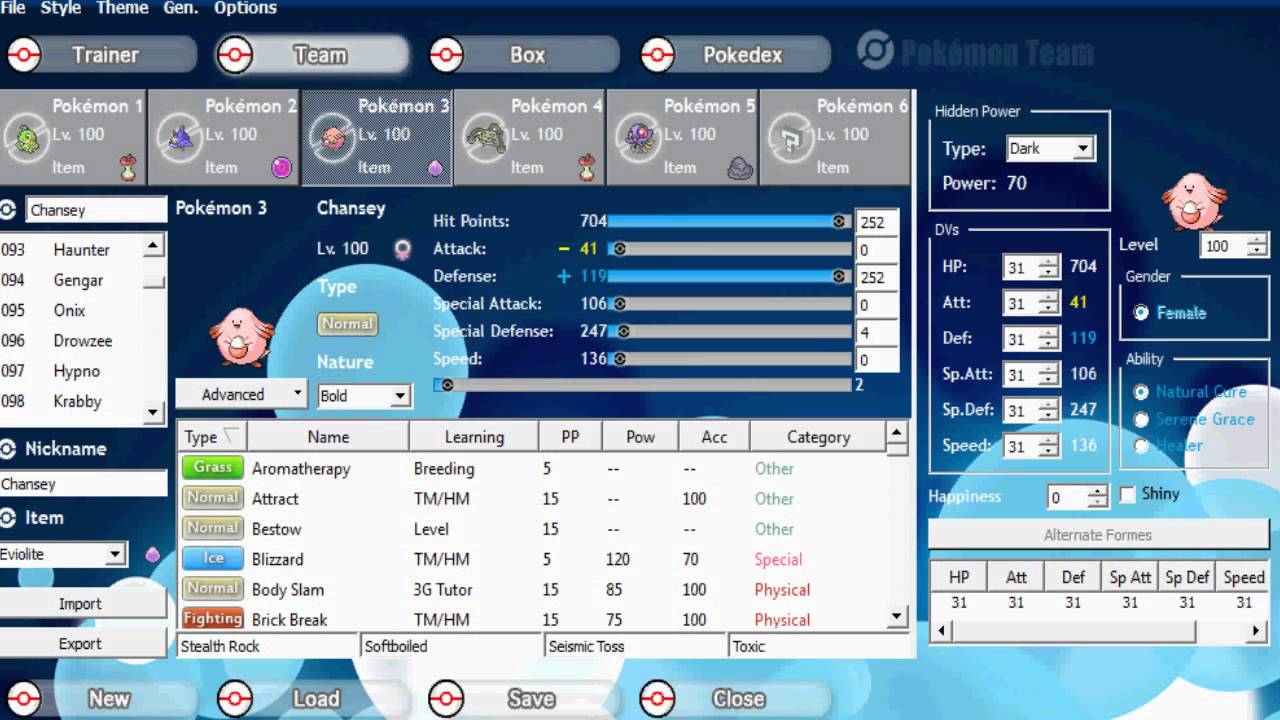
Task: Click the search icon beside the Chansey name field
Action: click(8, 210)
